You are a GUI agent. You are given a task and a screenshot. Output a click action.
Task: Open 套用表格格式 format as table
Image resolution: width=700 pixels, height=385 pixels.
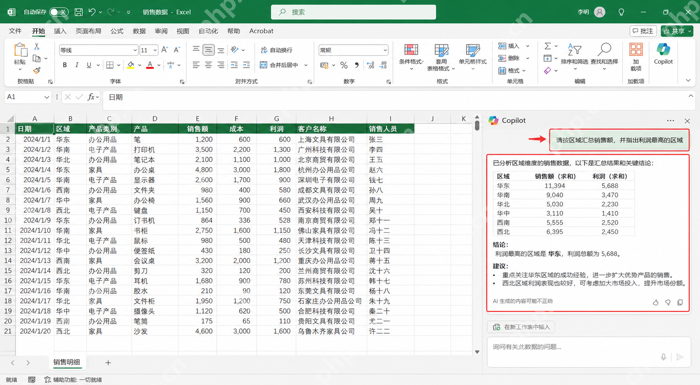441,57
